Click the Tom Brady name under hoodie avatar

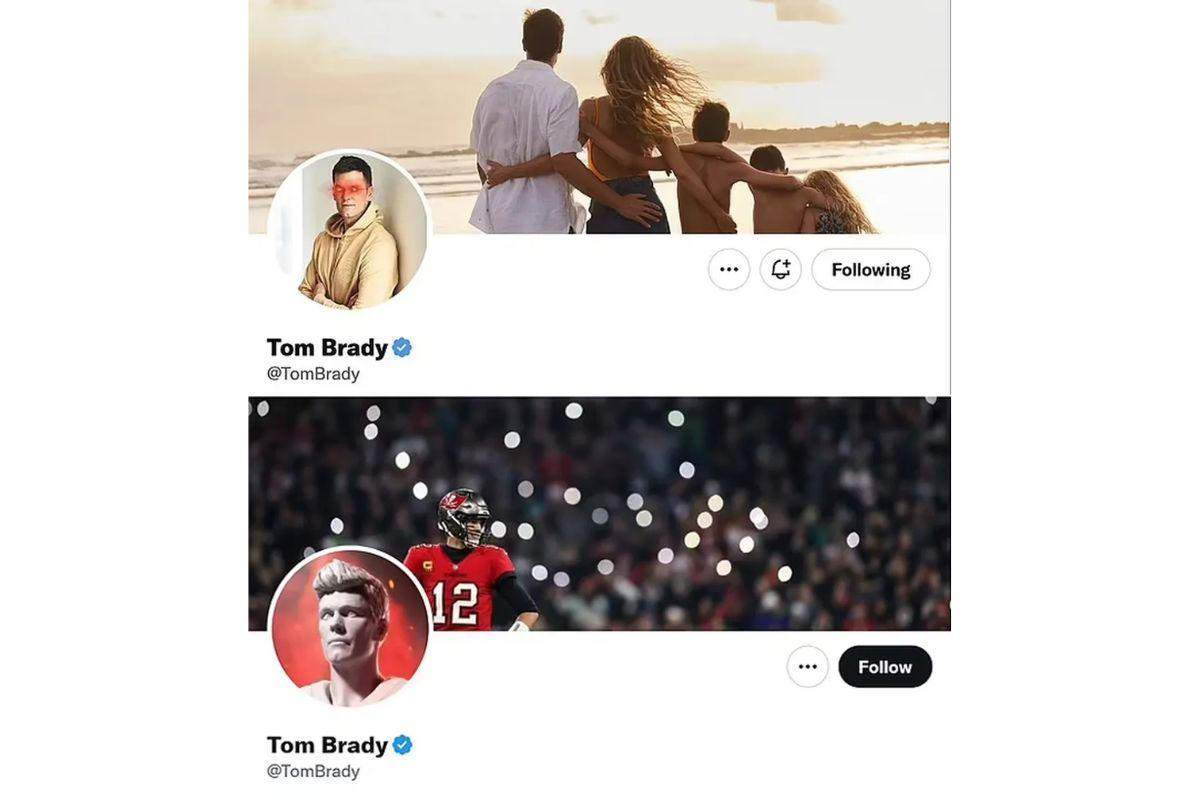327,348
